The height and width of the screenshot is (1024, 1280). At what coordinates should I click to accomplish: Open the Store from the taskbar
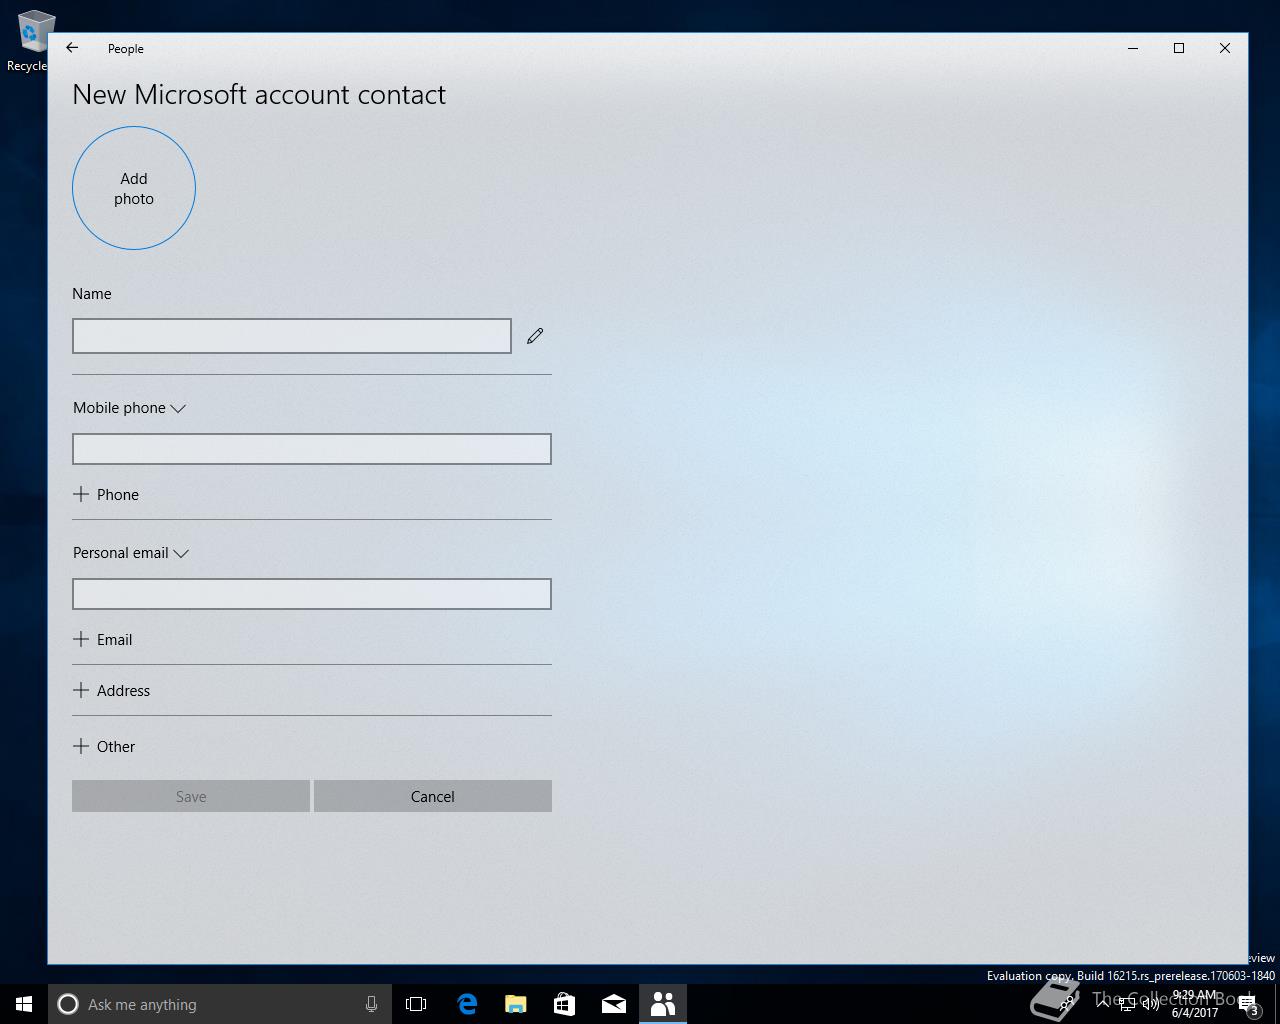(x=565, y=1004)
